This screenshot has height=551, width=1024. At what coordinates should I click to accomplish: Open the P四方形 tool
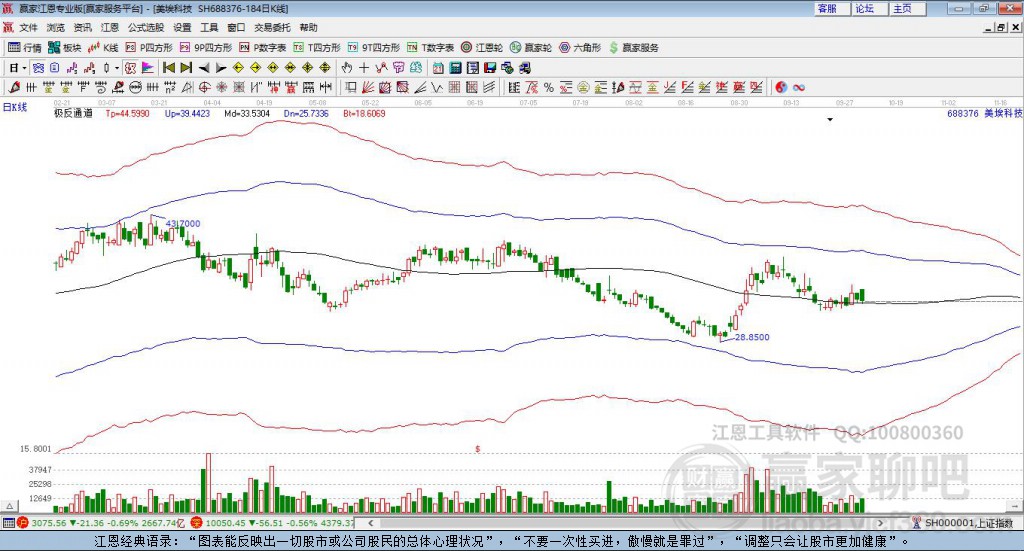(149, 48)
